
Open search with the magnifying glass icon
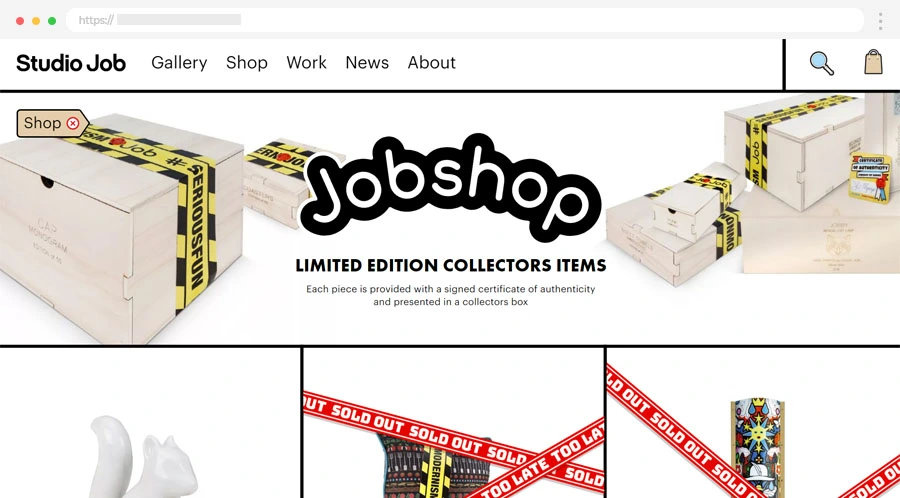pyautogui.click(x=821, y=63)
